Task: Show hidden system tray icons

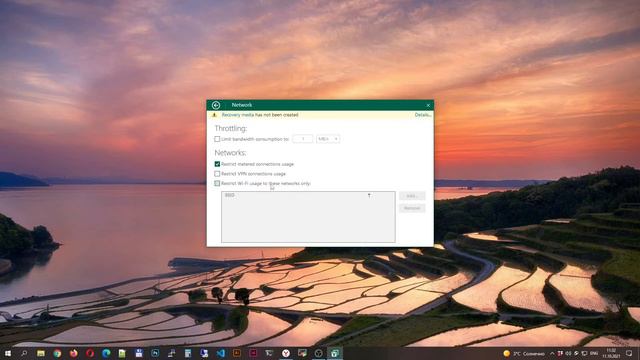Action: [x=552, y=353]
